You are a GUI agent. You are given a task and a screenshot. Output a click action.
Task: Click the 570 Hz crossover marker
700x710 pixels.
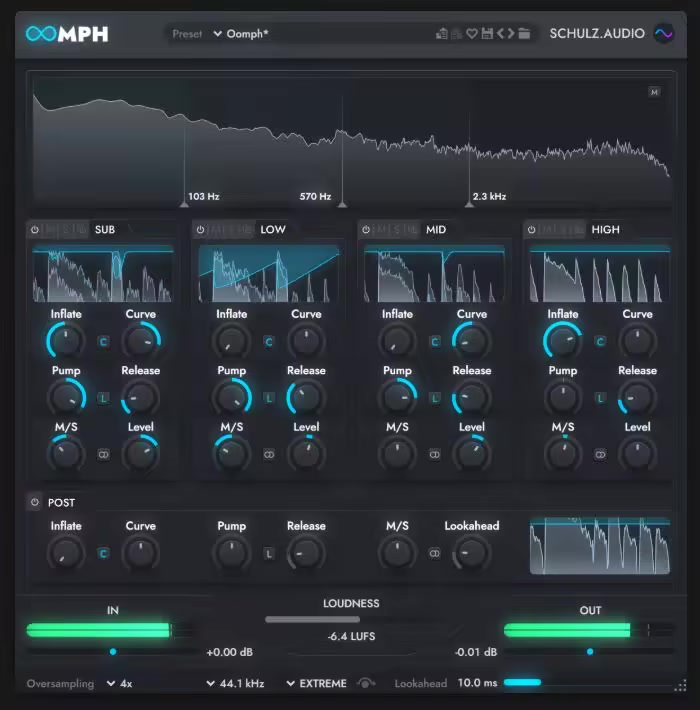point(342,203)
